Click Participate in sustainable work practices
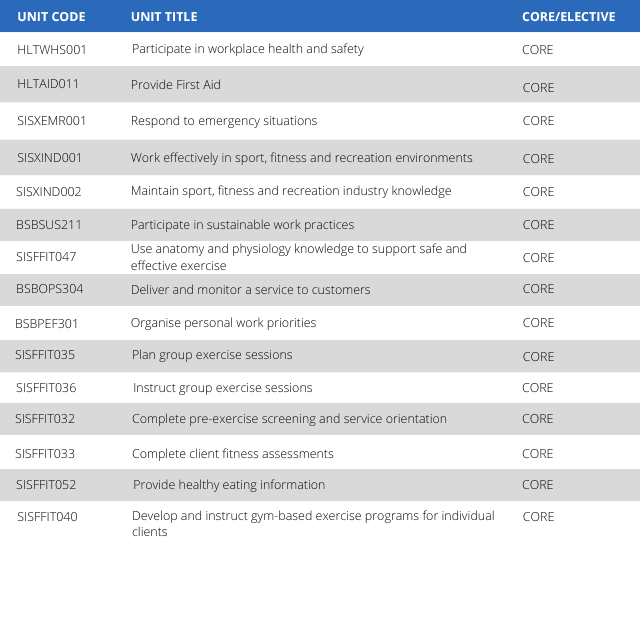 [242, 225]
